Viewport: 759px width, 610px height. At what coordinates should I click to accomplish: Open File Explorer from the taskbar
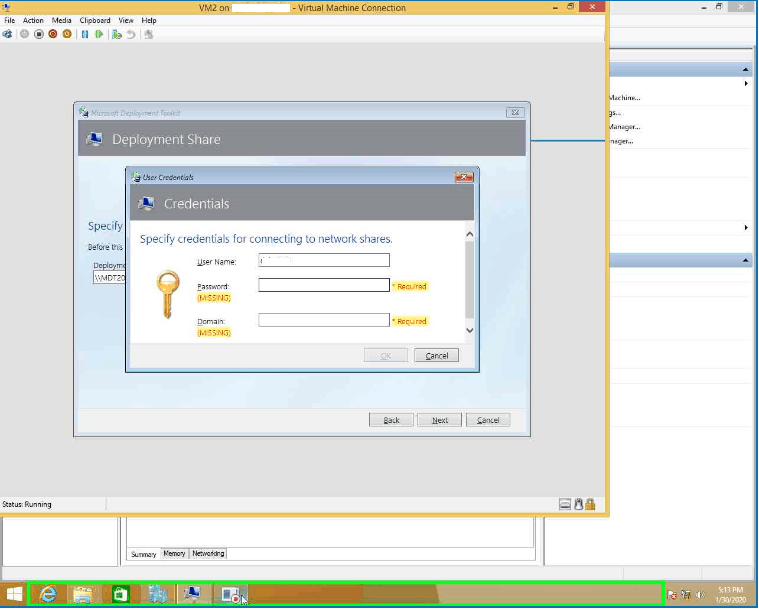click(83, 594)
